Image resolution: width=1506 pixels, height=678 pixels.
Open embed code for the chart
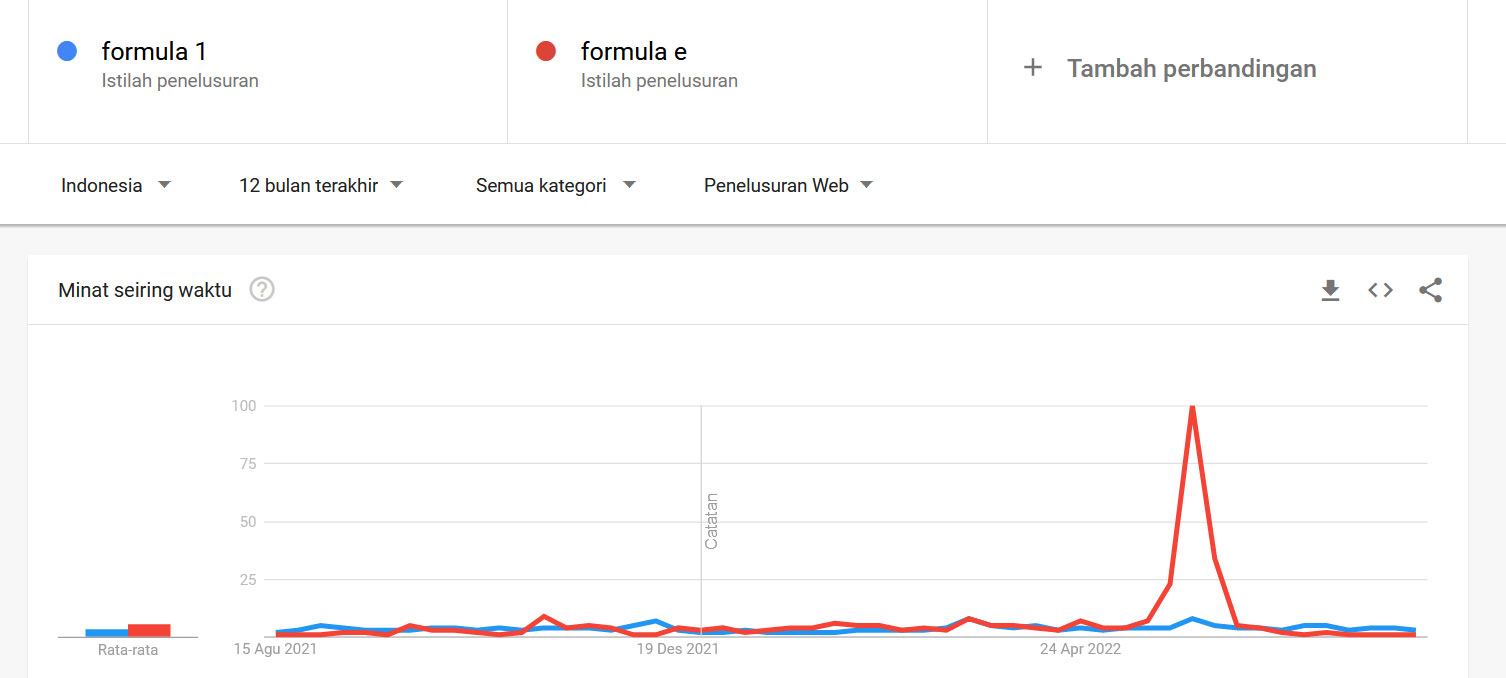coord(1380,290)
